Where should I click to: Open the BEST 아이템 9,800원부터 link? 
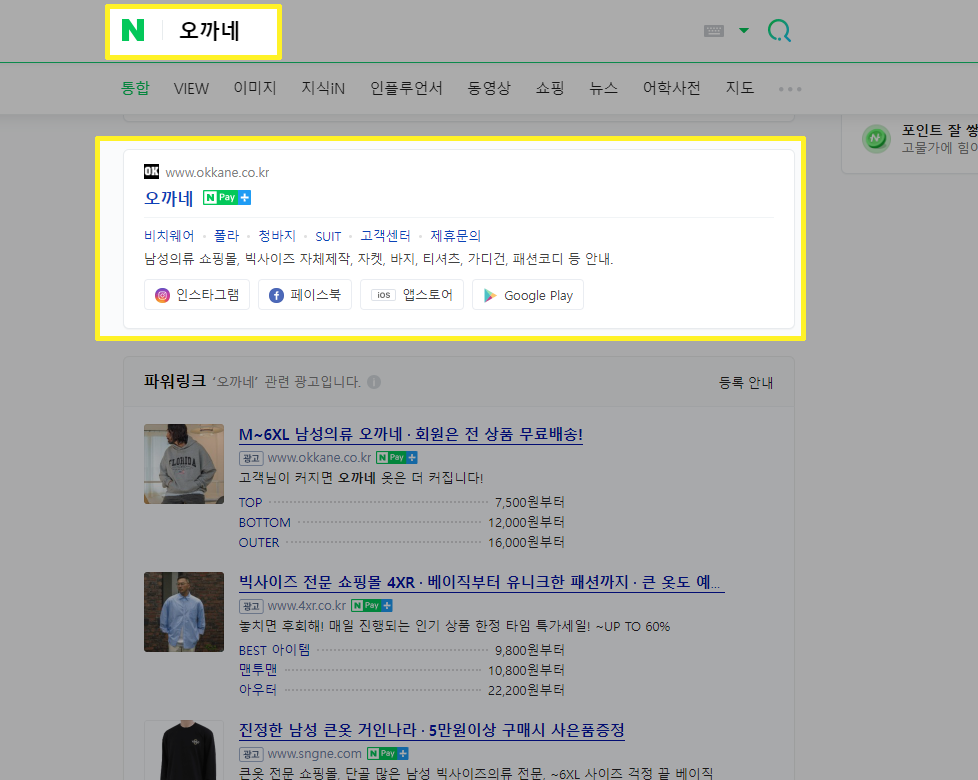point(401,650)
